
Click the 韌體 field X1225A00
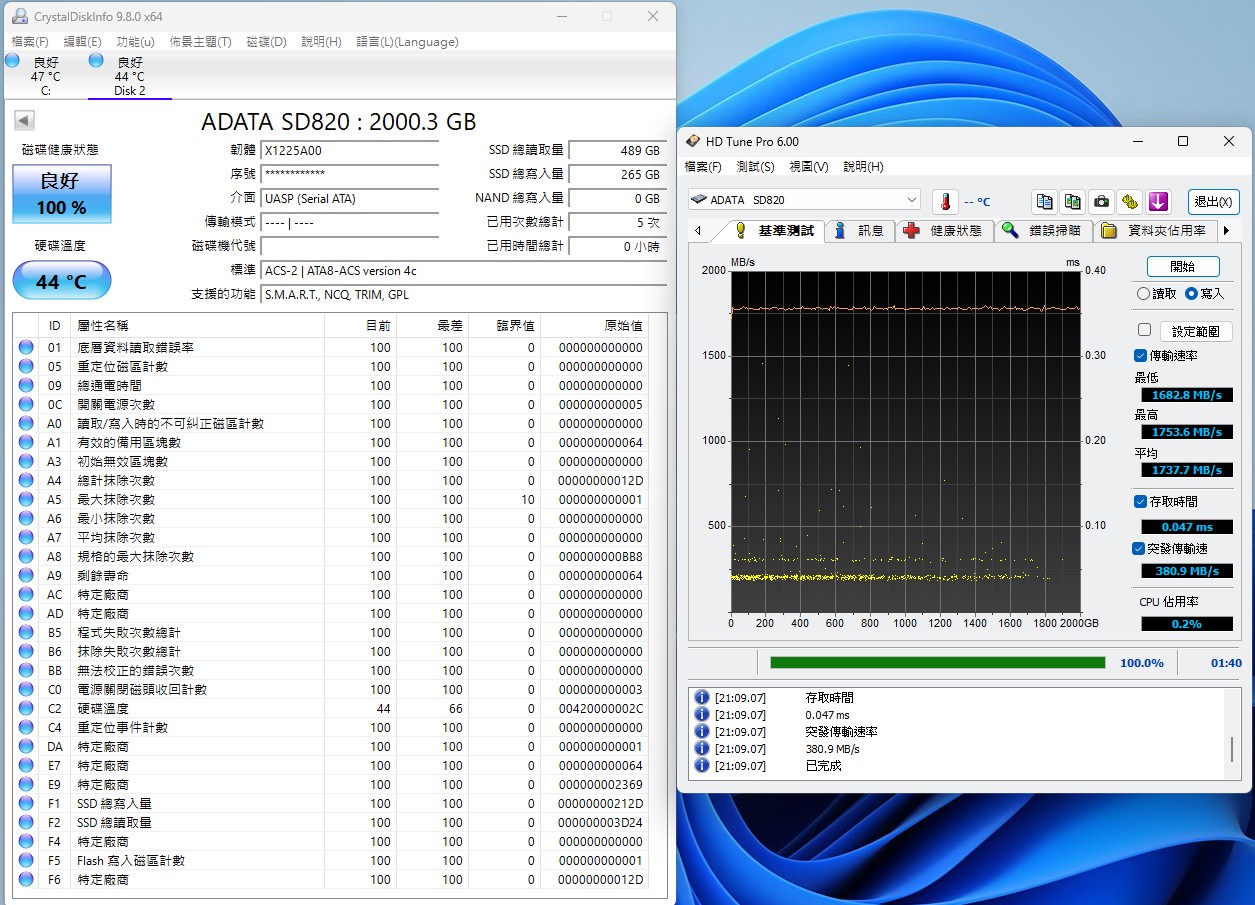tap(350, 151)
